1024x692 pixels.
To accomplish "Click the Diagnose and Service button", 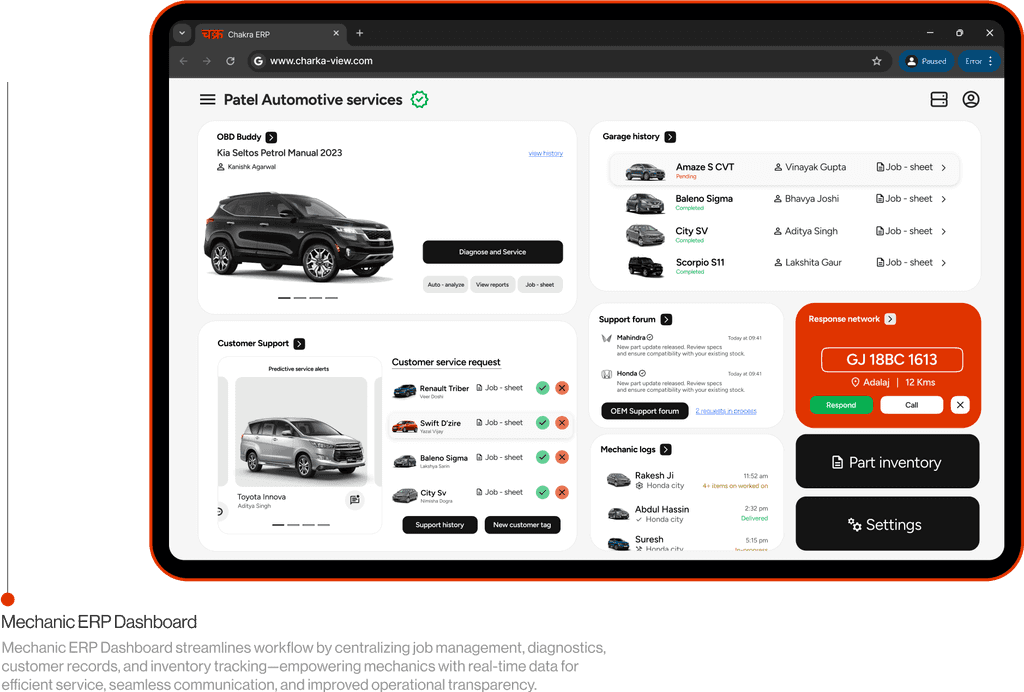I will point(492,252).
